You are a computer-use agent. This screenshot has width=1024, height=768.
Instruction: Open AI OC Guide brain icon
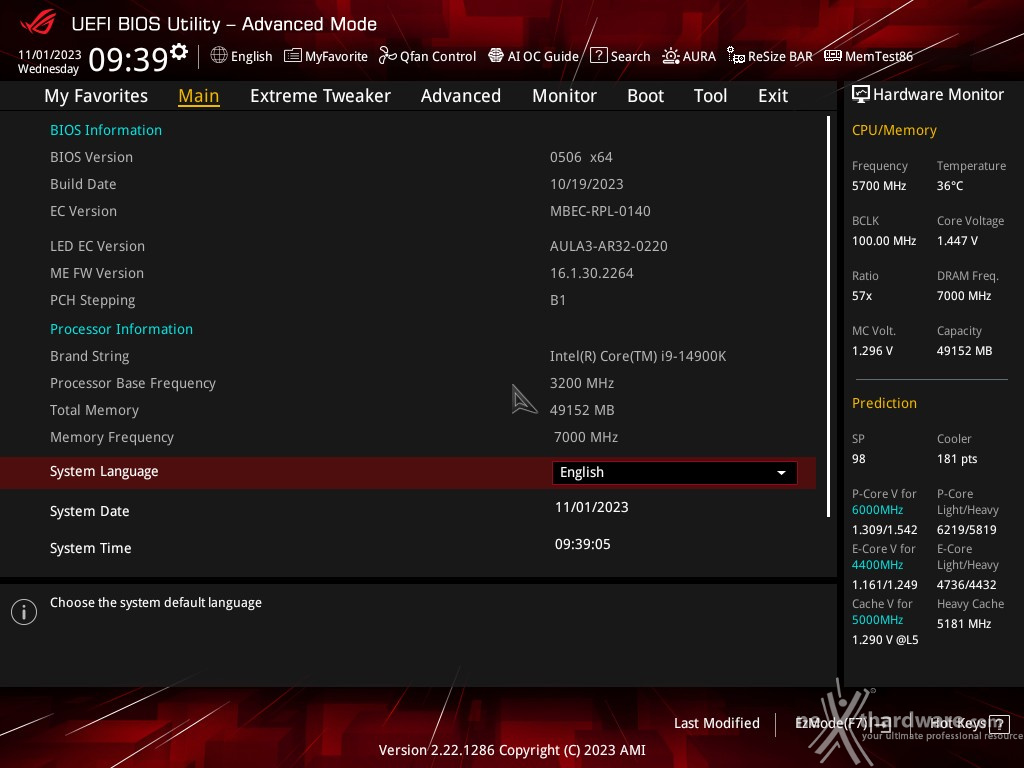[x=496, y=56]
